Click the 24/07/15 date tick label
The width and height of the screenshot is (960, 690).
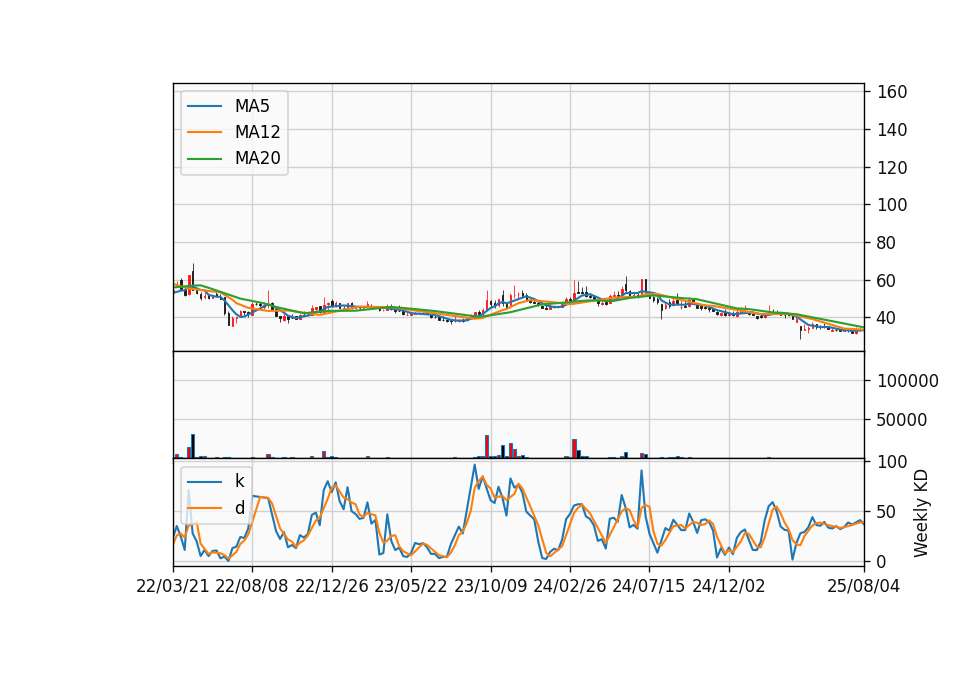(648, 587)
